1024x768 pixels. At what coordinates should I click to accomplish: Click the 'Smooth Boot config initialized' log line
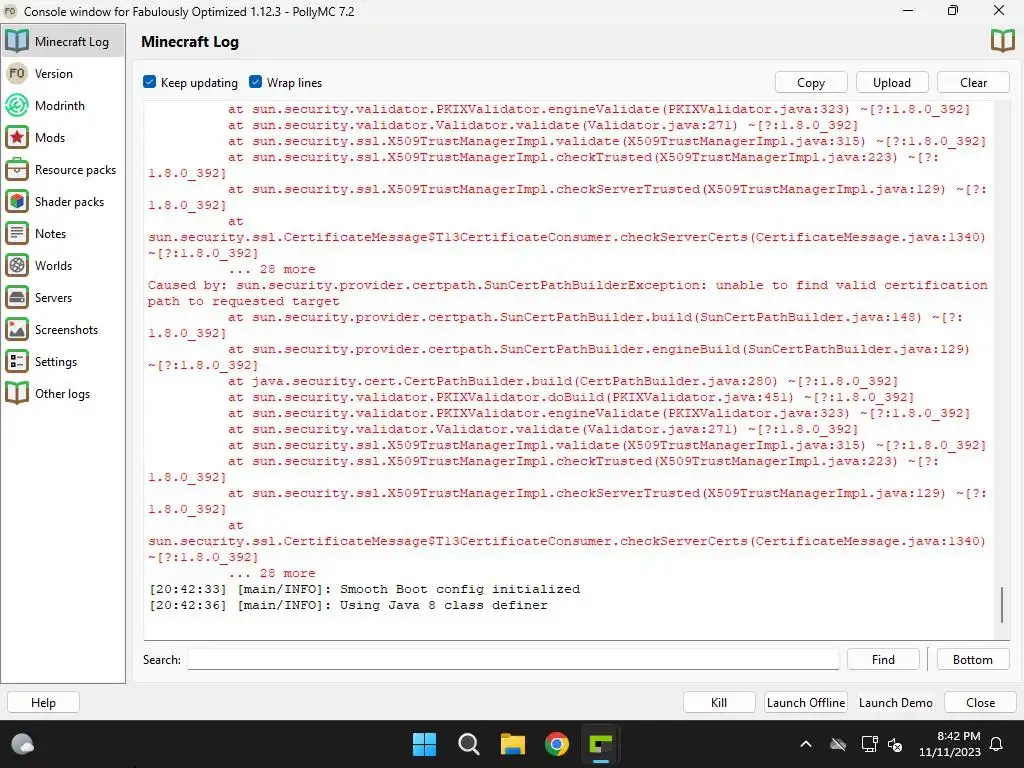point(364,589)
